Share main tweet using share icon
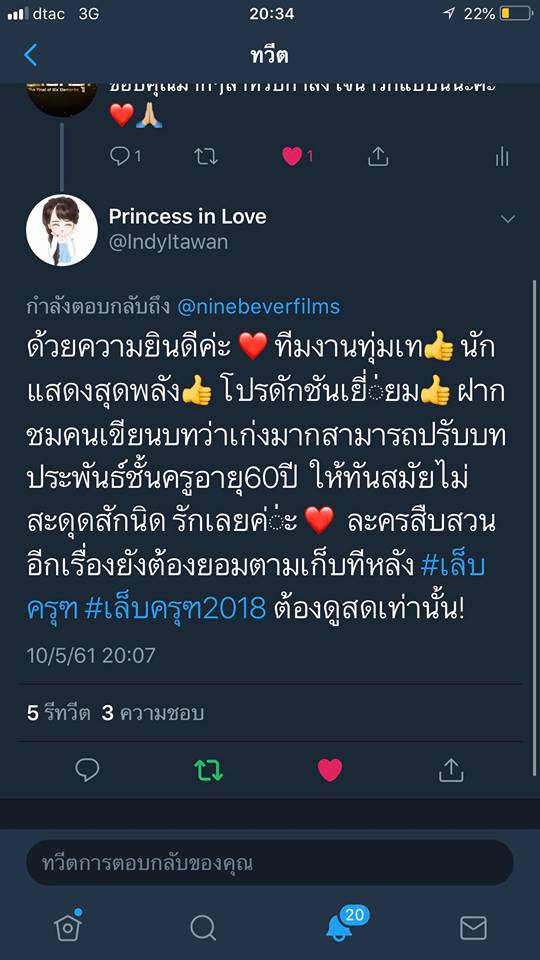The width and height of the screenshot is (540, 960). coord(451,770)
